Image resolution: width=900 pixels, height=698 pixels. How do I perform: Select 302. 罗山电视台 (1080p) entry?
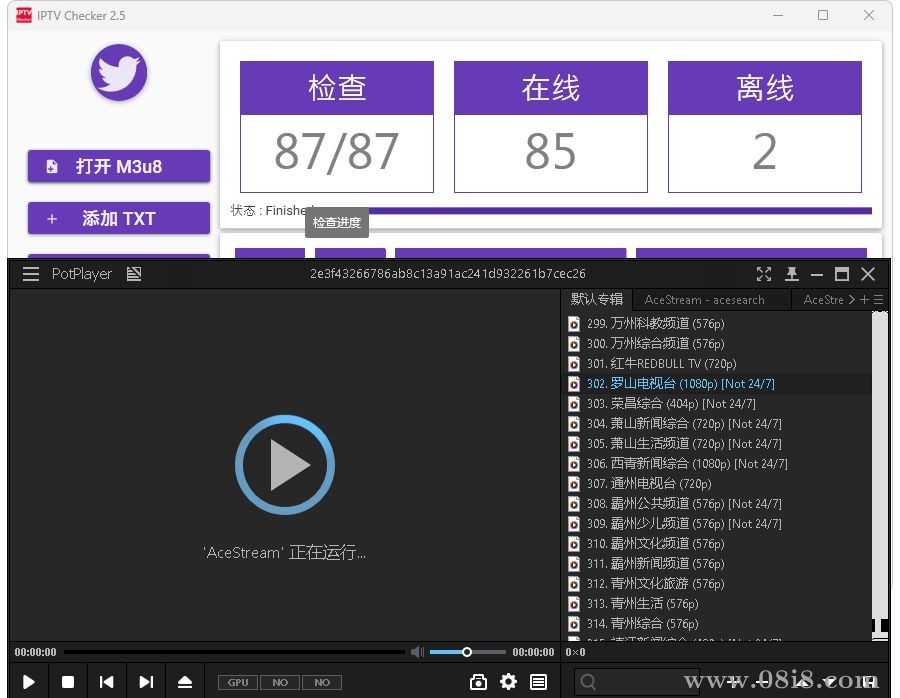[x=717, y=384]
